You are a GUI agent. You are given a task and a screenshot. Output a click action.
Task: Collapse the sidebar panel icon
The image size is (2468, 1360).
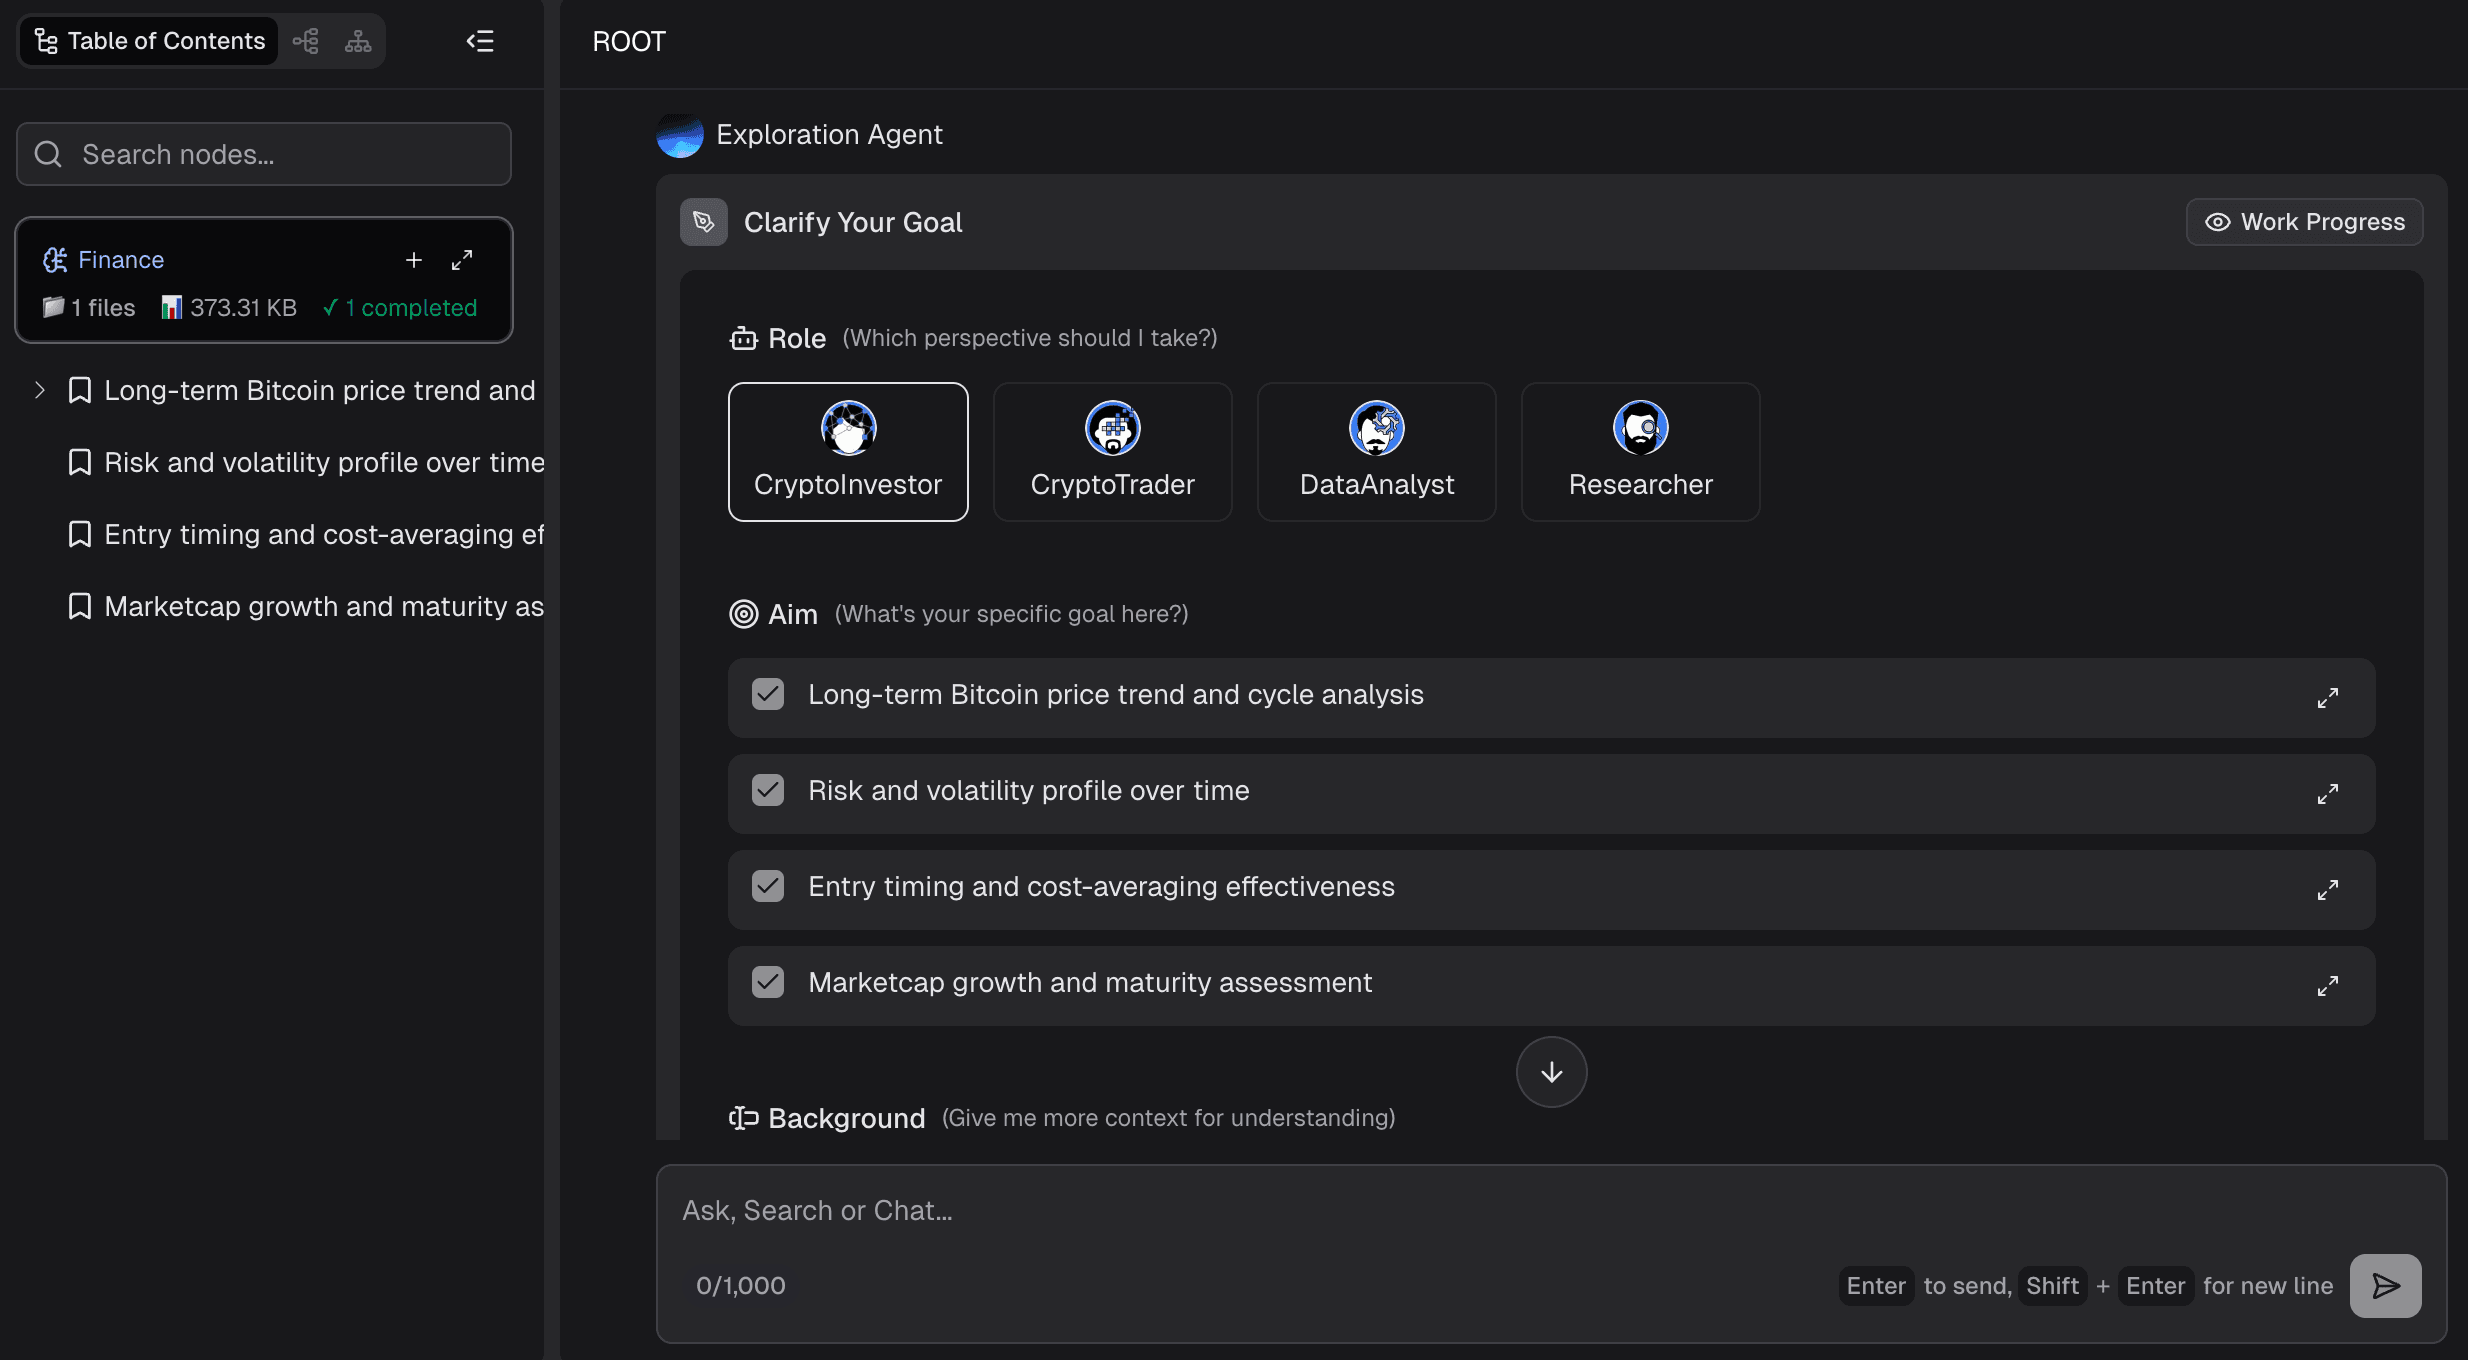[x=480, y=41]
